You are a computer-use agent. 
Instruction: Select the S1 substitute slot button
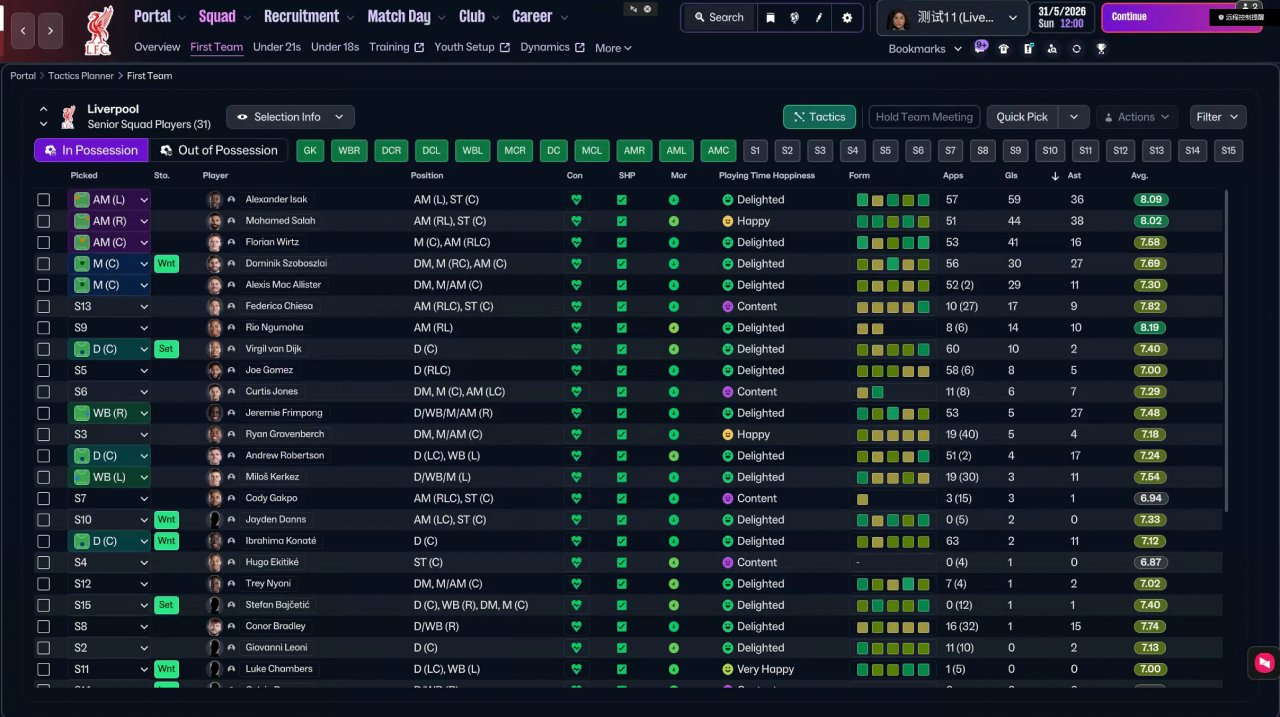point(755,150)
